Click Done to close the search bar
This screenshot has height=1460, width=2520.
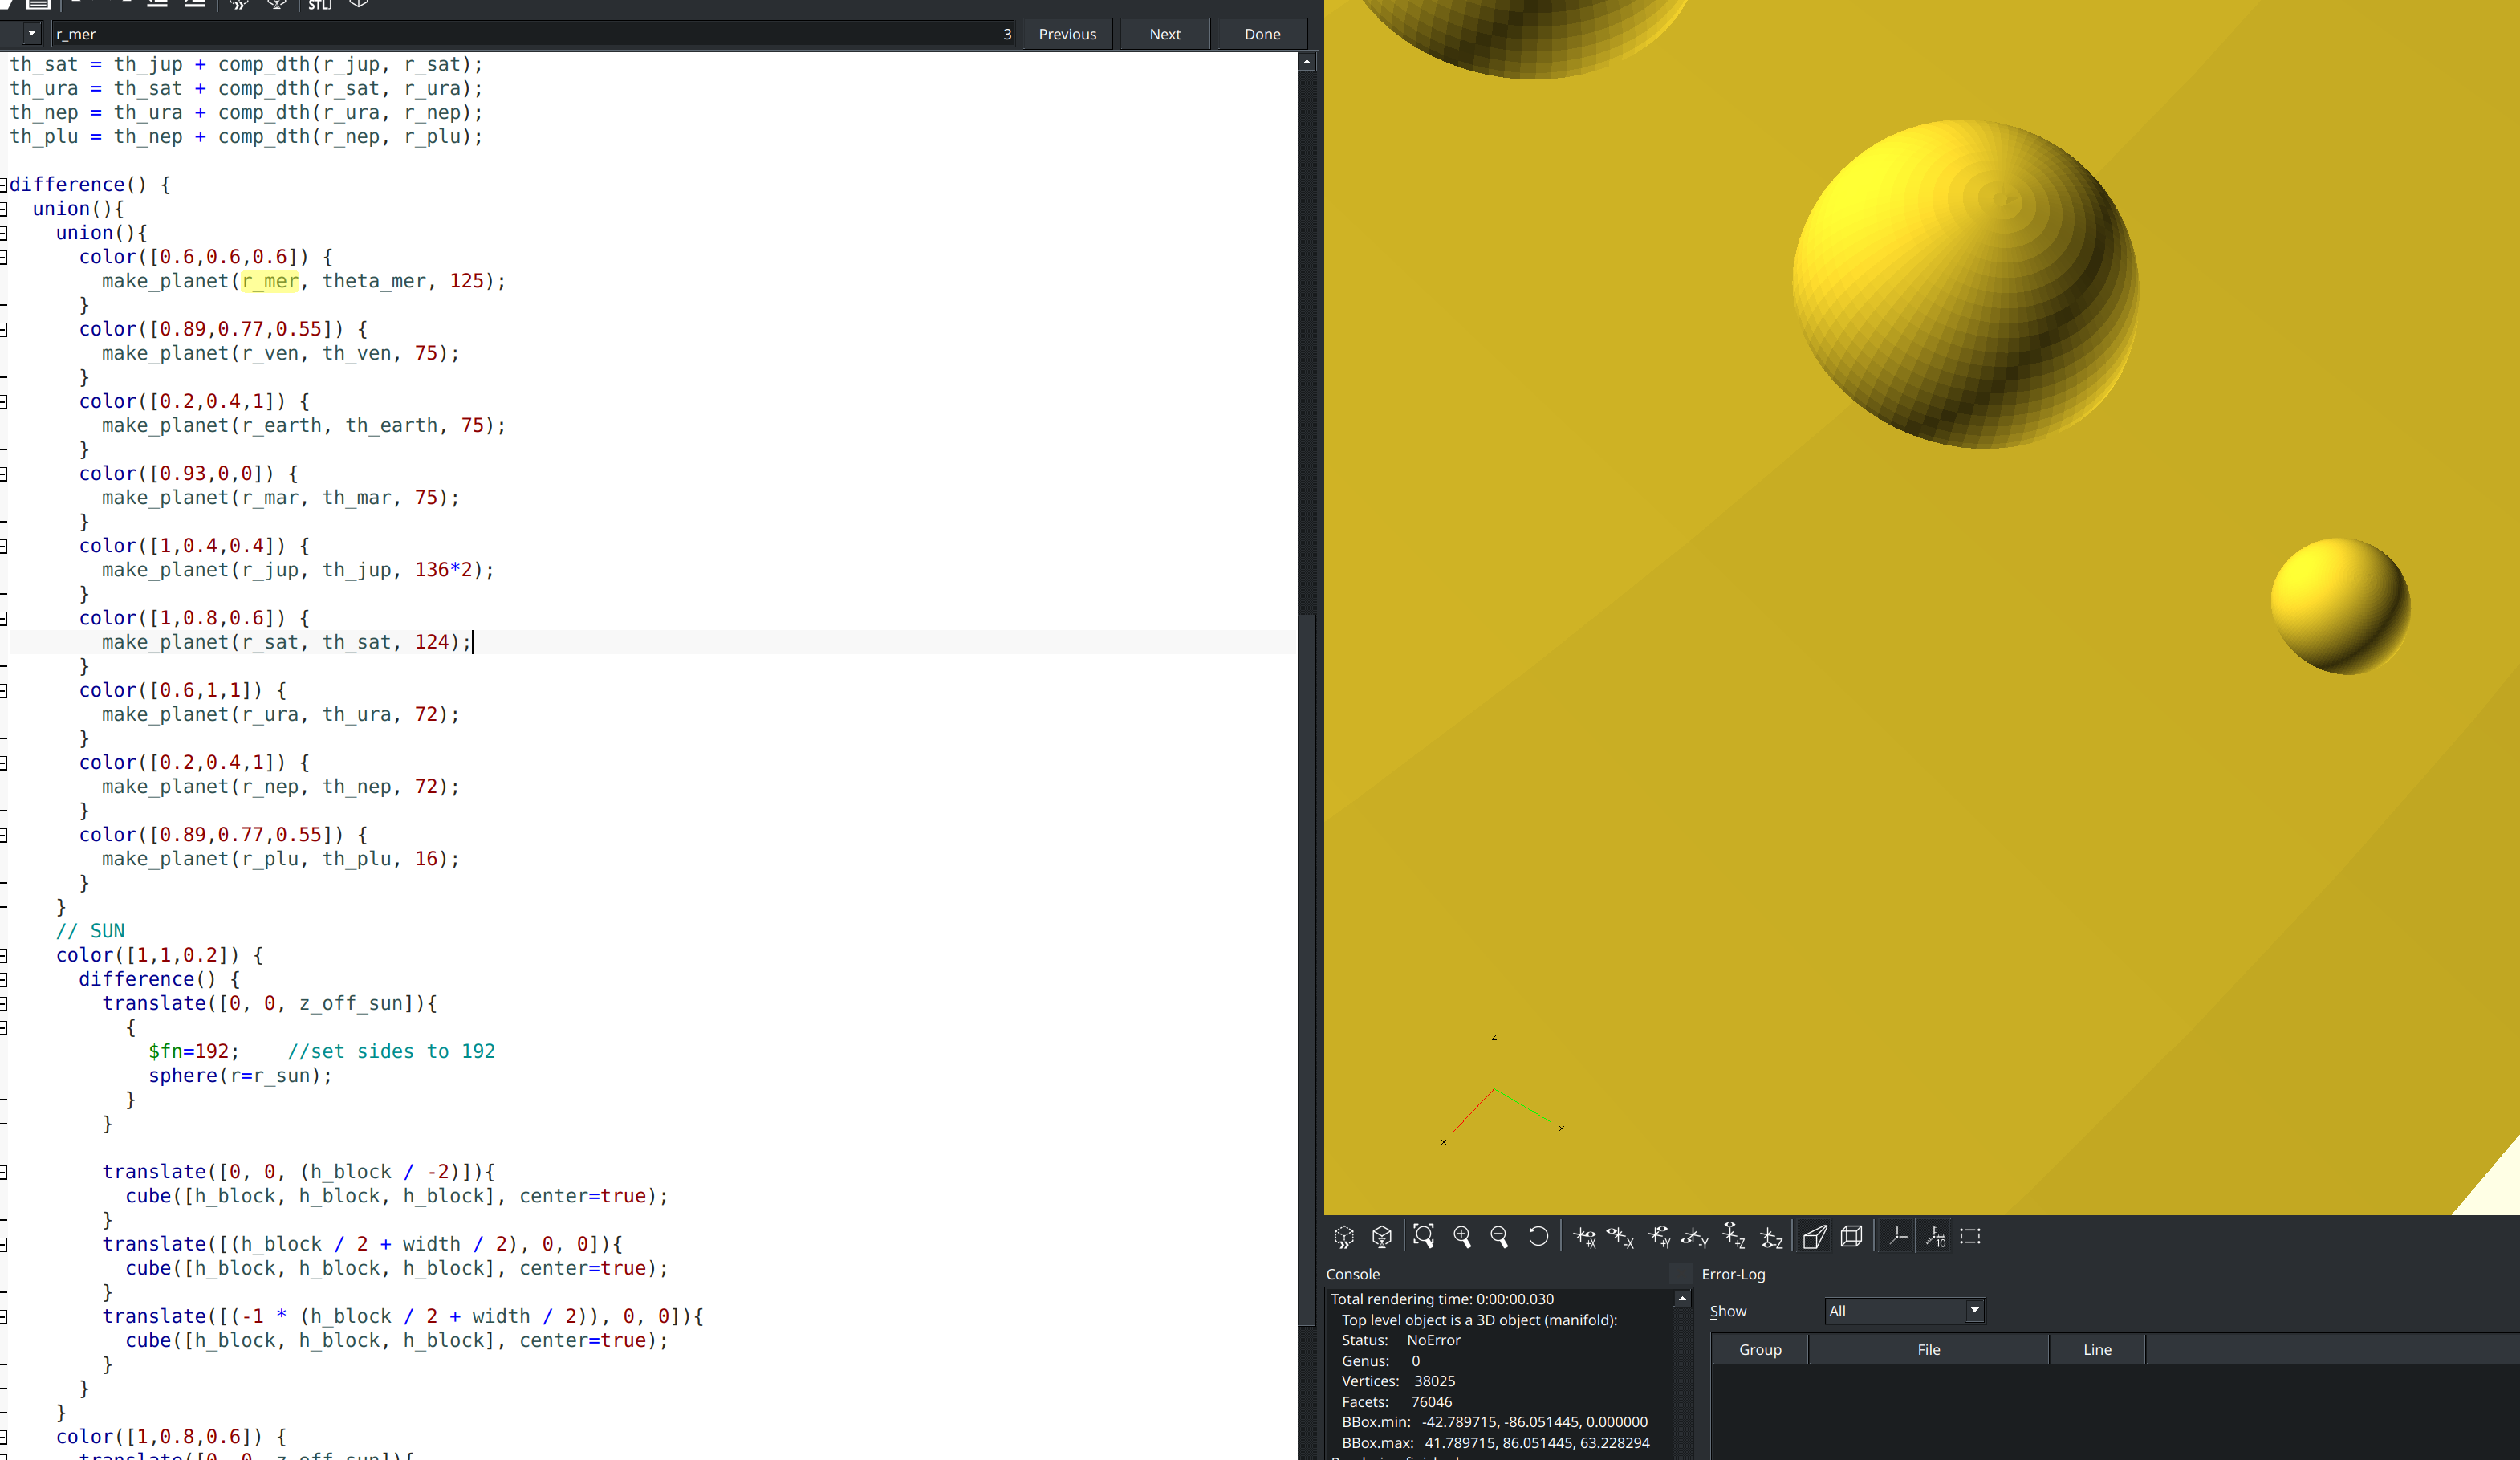(x=1261, y=33)
